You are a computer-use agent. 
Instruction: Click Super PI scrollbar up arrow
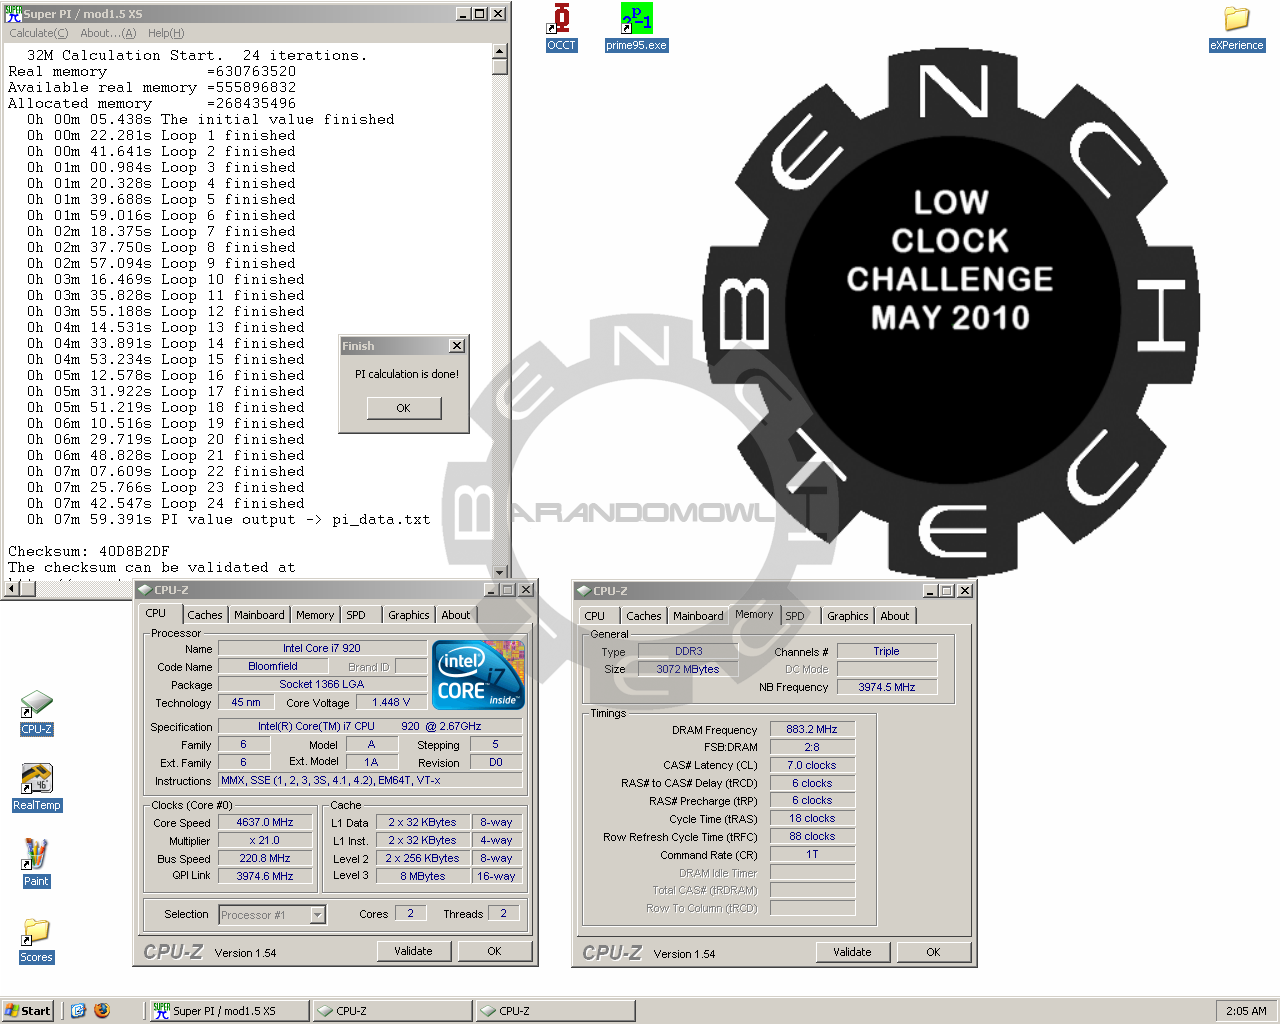(500, 51)
